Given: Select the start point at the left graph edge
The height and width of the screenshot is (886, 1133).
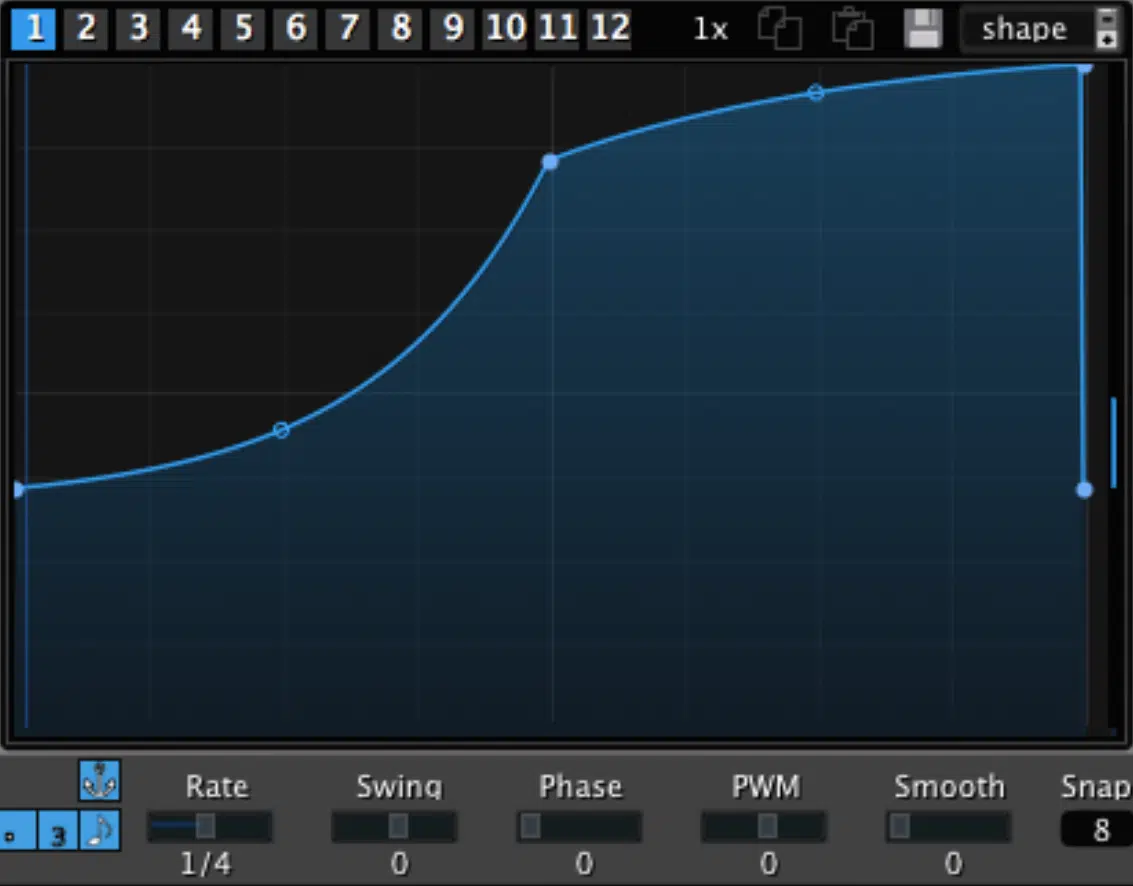Looking at the screenshot, I should click(x=19, y=490).
